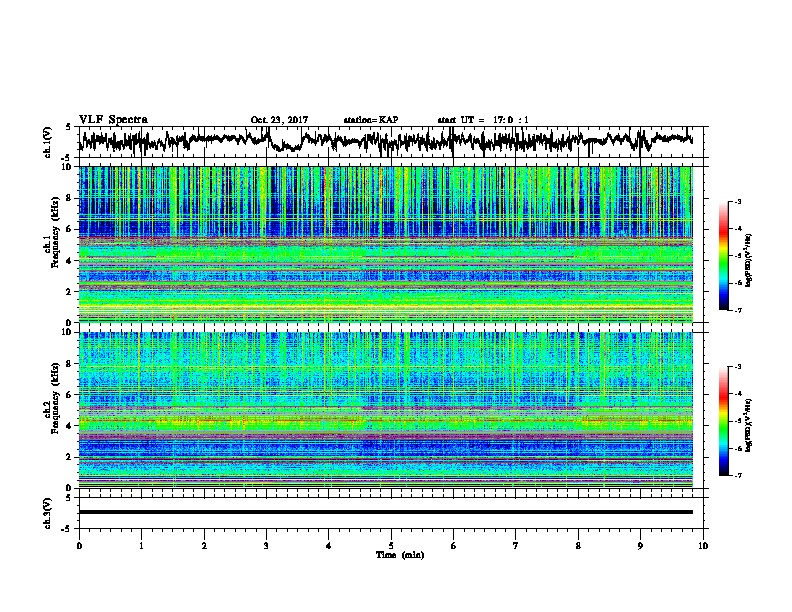Click the ch.2 color bar PSD unit label
The height and width of the screenshot is (612, 792).
tap(749, 425)
